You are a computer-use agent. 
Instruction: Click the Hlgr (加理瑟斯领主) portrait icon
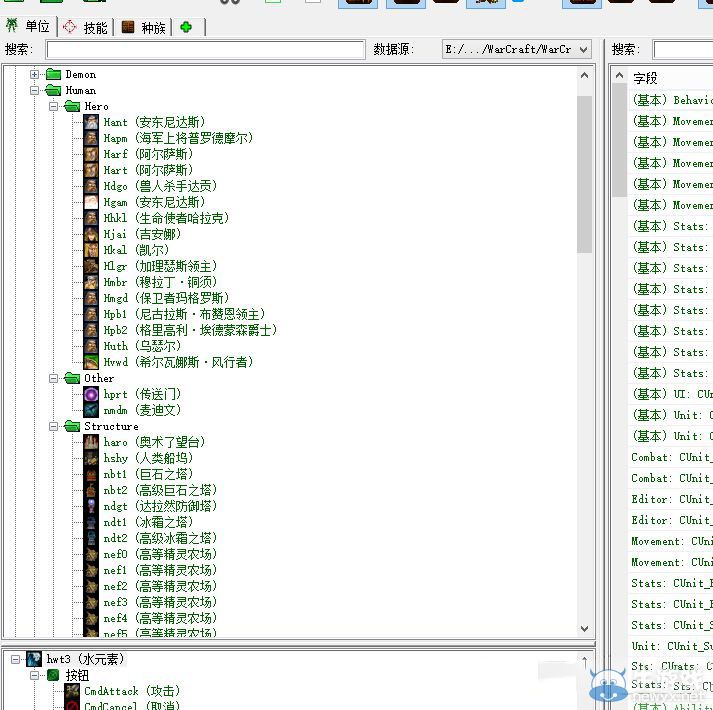91,266
